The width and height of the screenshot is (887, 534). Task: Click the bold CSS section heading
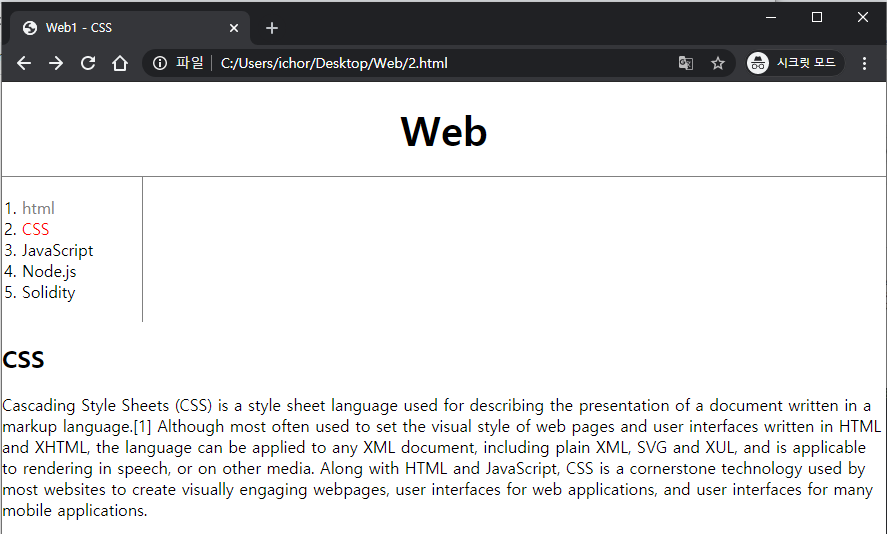click(23, 360)
